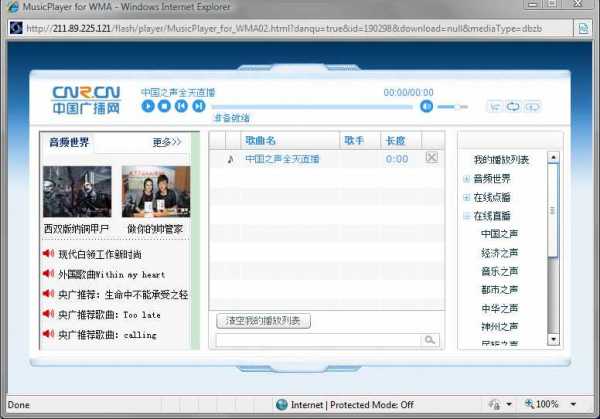
Task: Open the zoom level 100% dropdown arrow
Action: pyautogui.click(x=573, y=404)
